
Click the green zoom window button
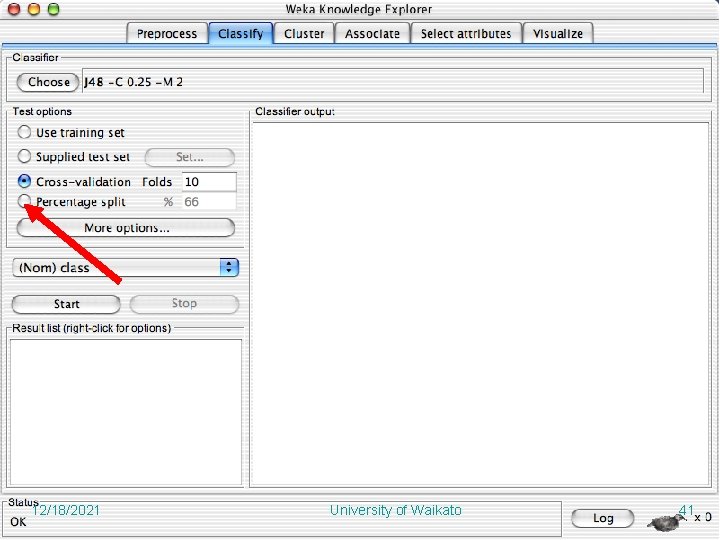click(54, 9)
